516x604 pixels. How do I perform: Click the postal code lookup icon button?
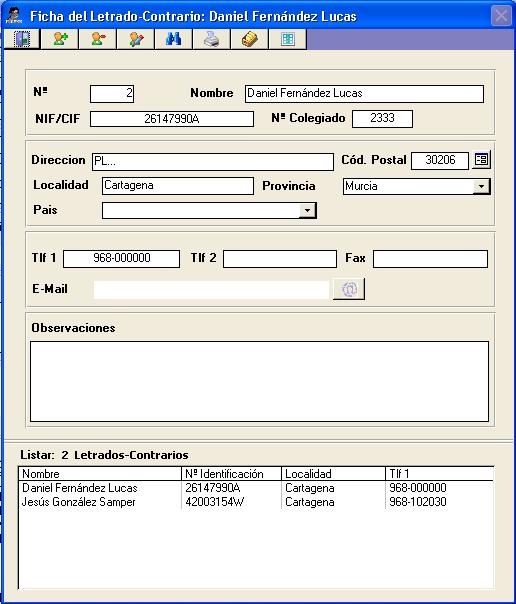(x=481, y=159)
